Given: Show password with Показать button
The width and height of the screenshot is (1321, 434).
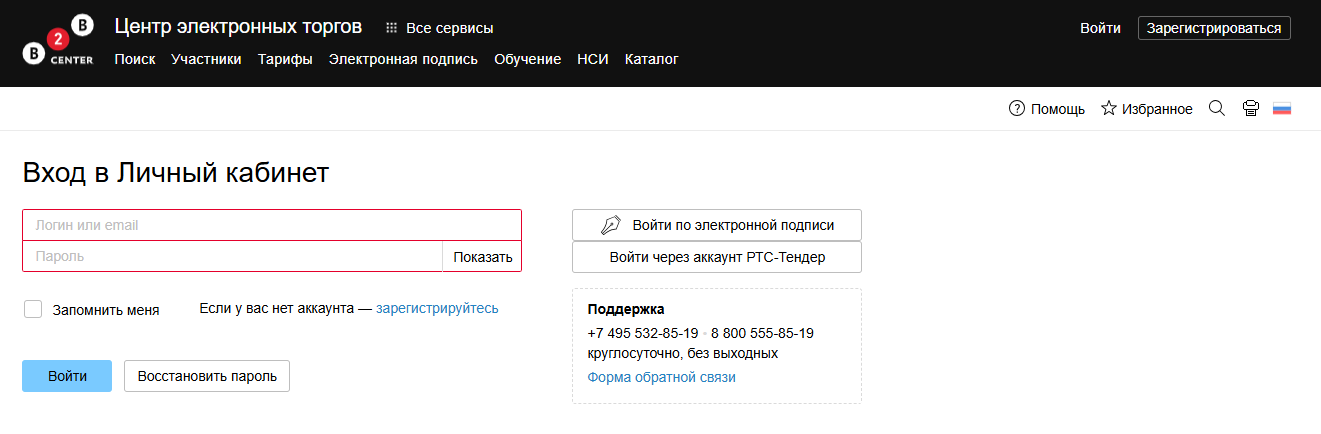Looking at the screenshot, I should pyautogui.click(x=482, y=257).
